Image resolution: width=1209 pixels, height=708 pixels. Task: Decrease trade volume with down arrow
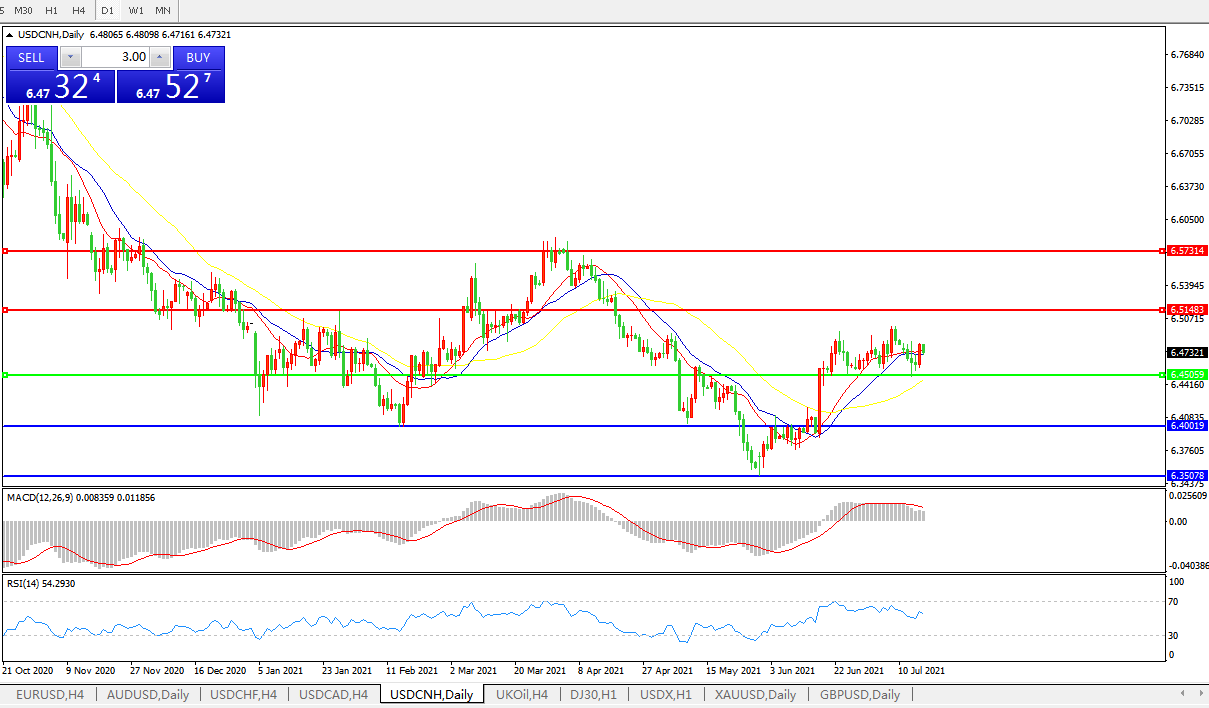pyautogui.click(x=70, y=57)
